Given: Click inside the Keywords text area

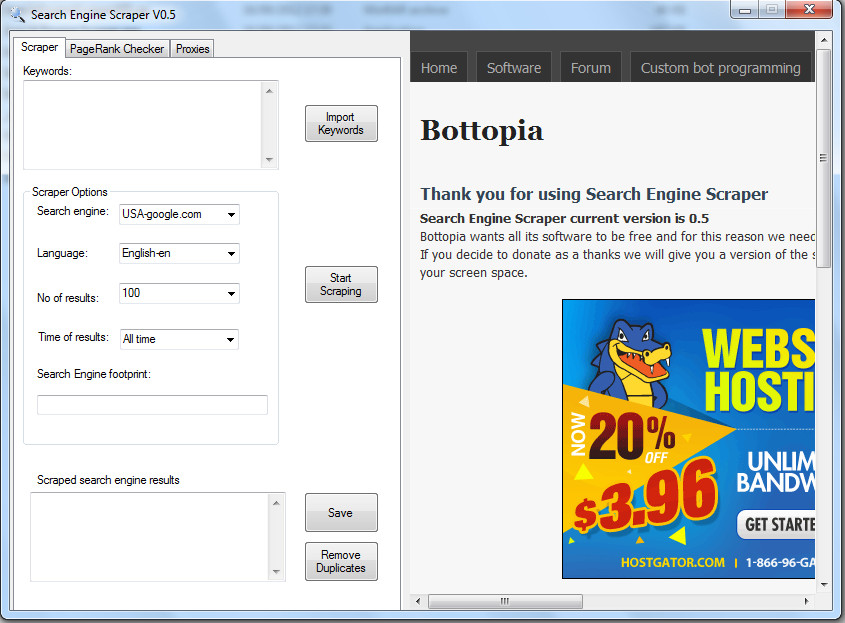Looking at the screenshot, I should pyautogui.click(x=142, y=125).
